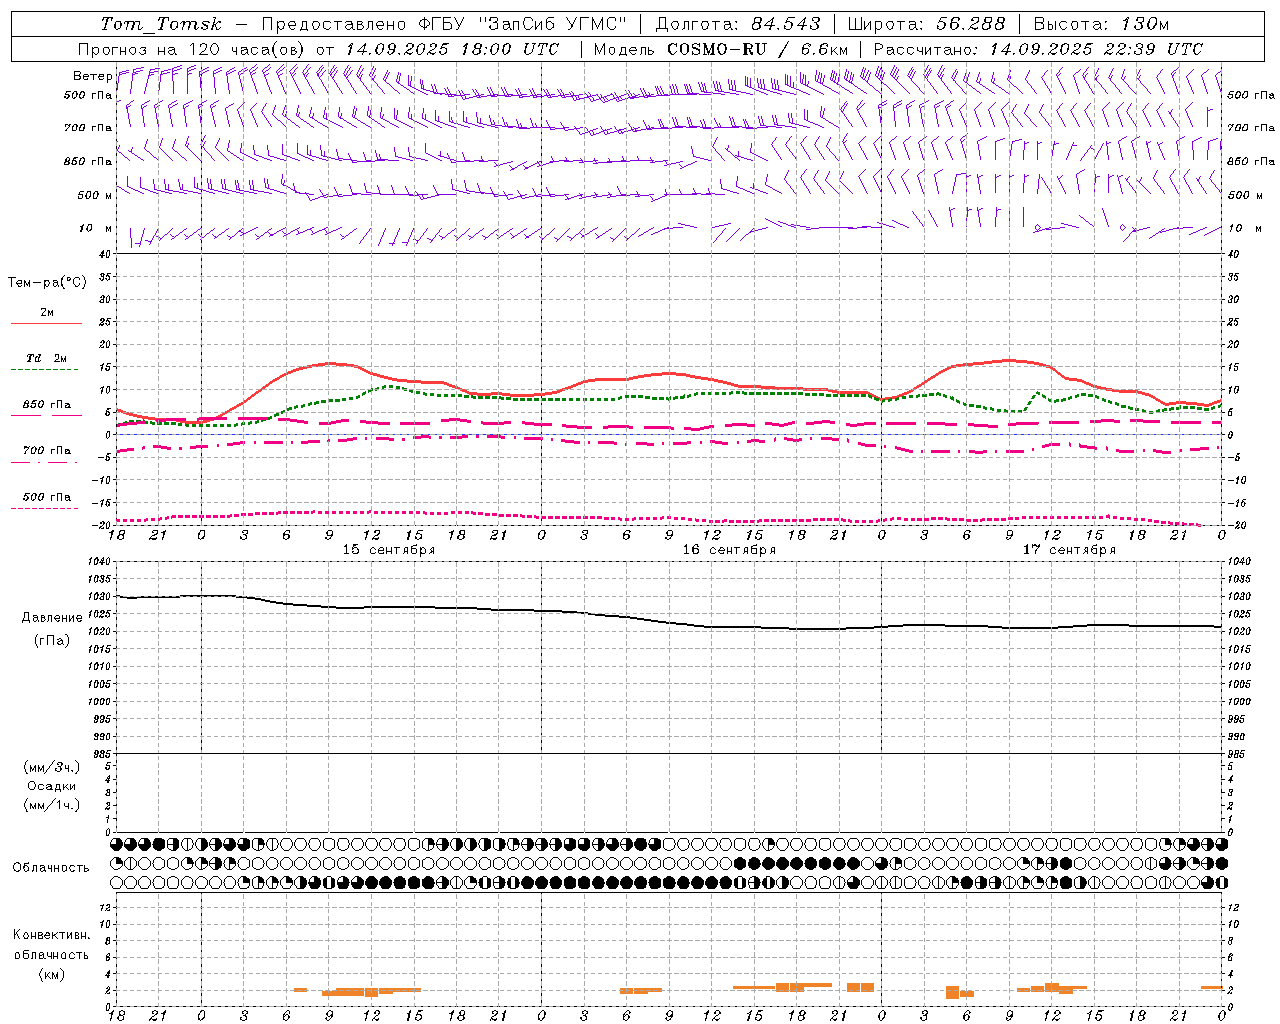The width and height of the screenshot is (1280, 1024).
Task: Click 'Прогноз на 120 часа(ов)' forecast header
Action: click(x=193, y=49)
